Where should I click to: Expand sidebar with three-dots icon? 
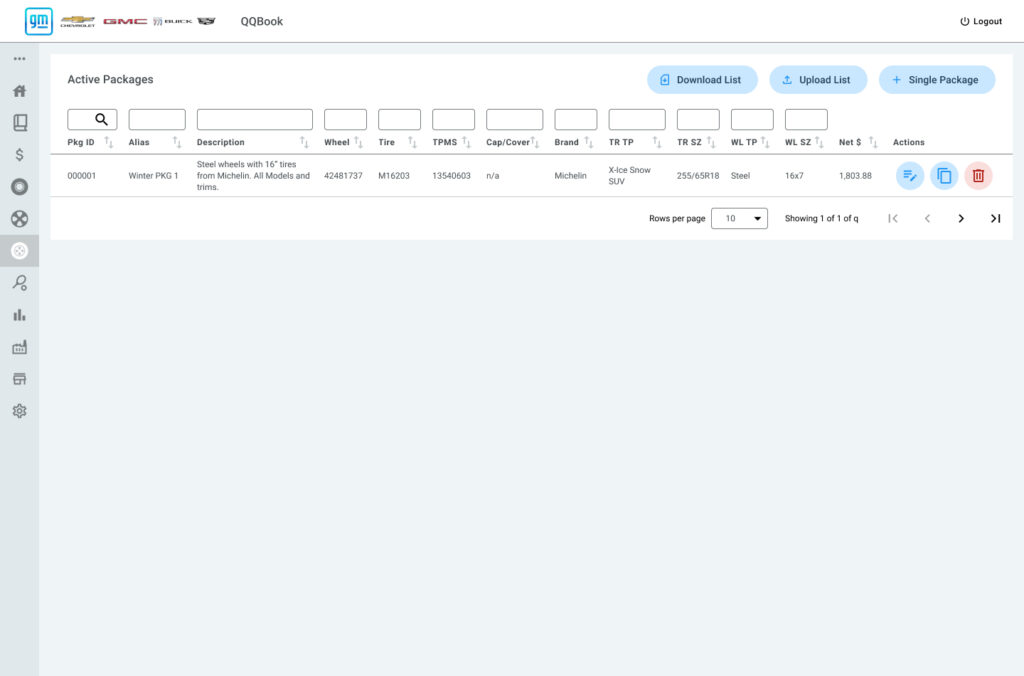[19, 59]
